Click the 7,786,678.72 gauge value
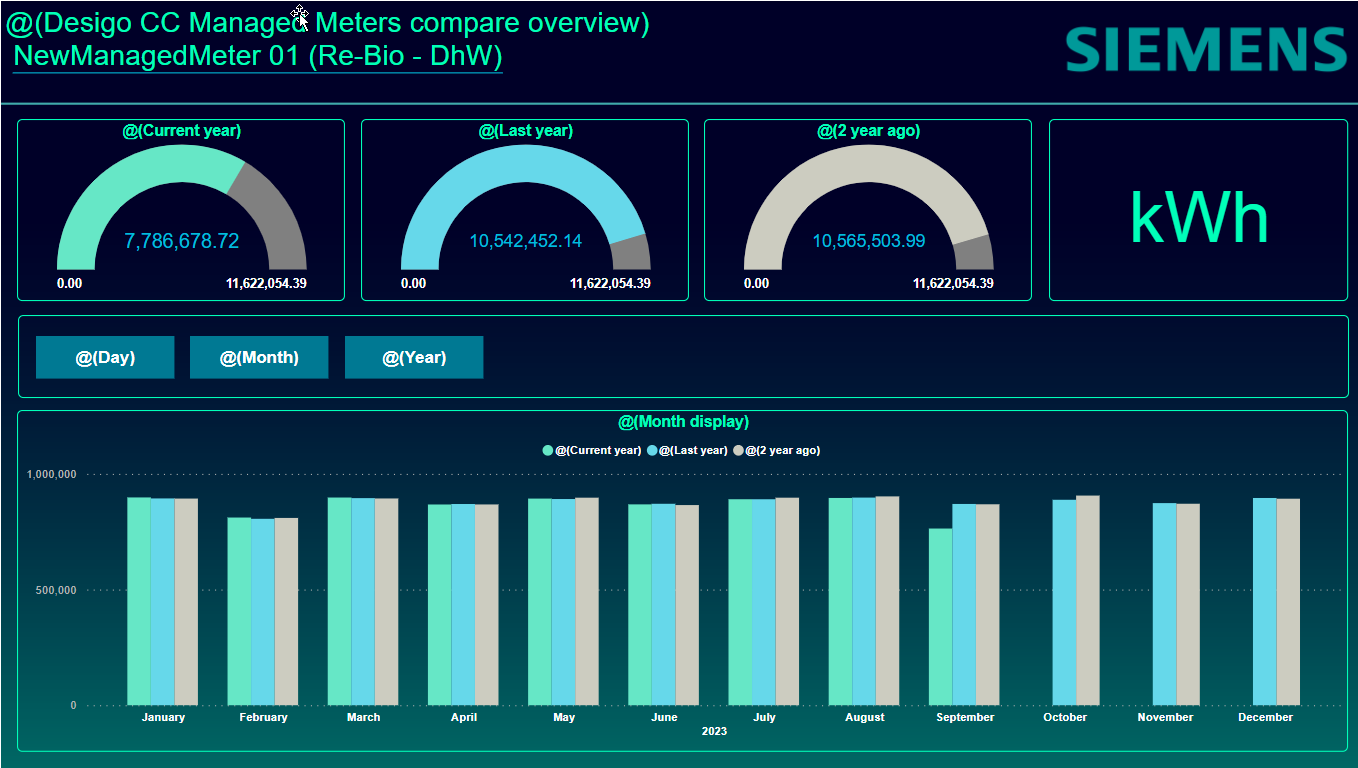The height and width of the screenshot is (768, 1358). [181, 241]
